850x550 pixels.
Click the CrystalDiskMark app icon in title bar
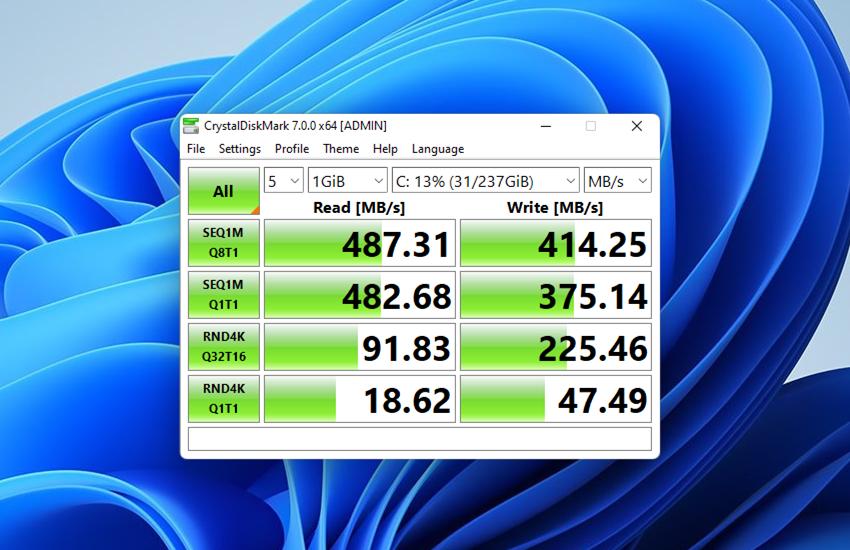coord(191,126)
